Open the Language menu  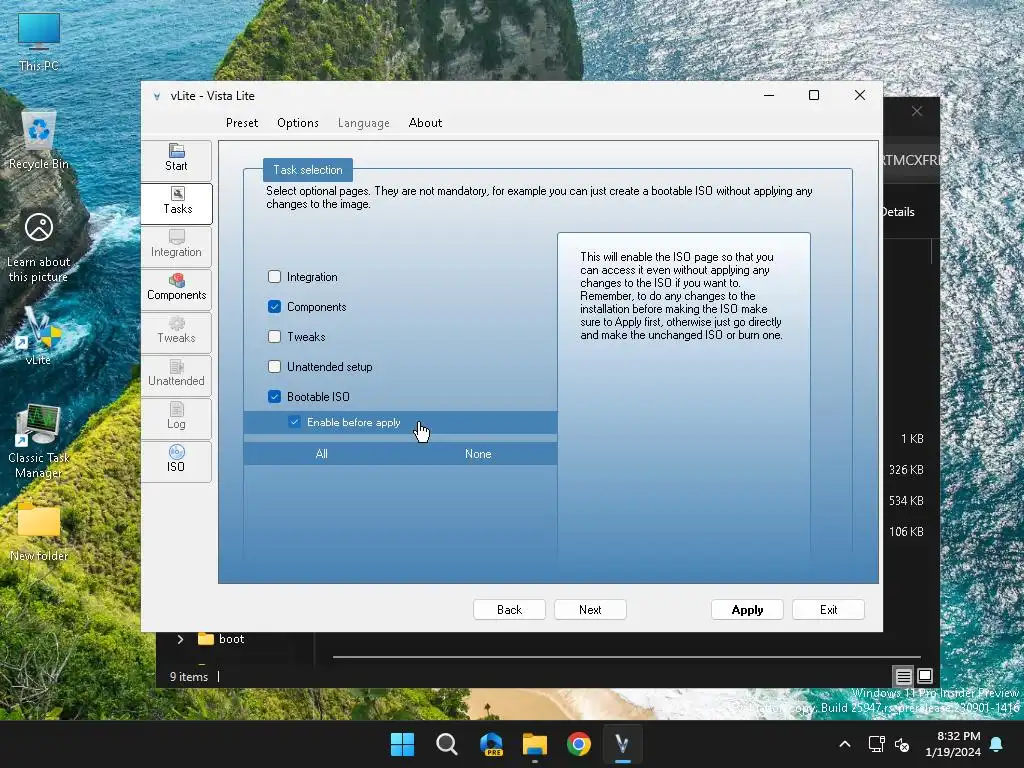point(364,123)
